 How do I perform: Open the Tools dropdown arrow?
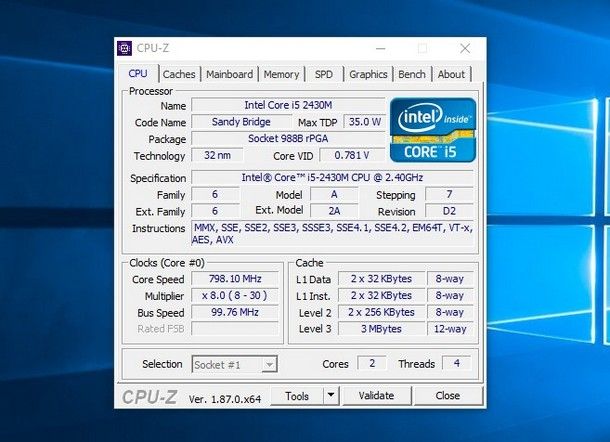point(331,395)
